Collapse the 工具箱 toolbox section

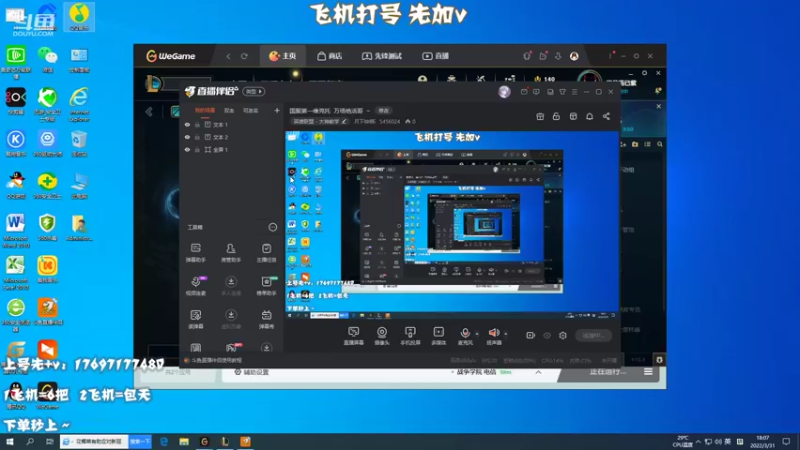coord(273,227)
